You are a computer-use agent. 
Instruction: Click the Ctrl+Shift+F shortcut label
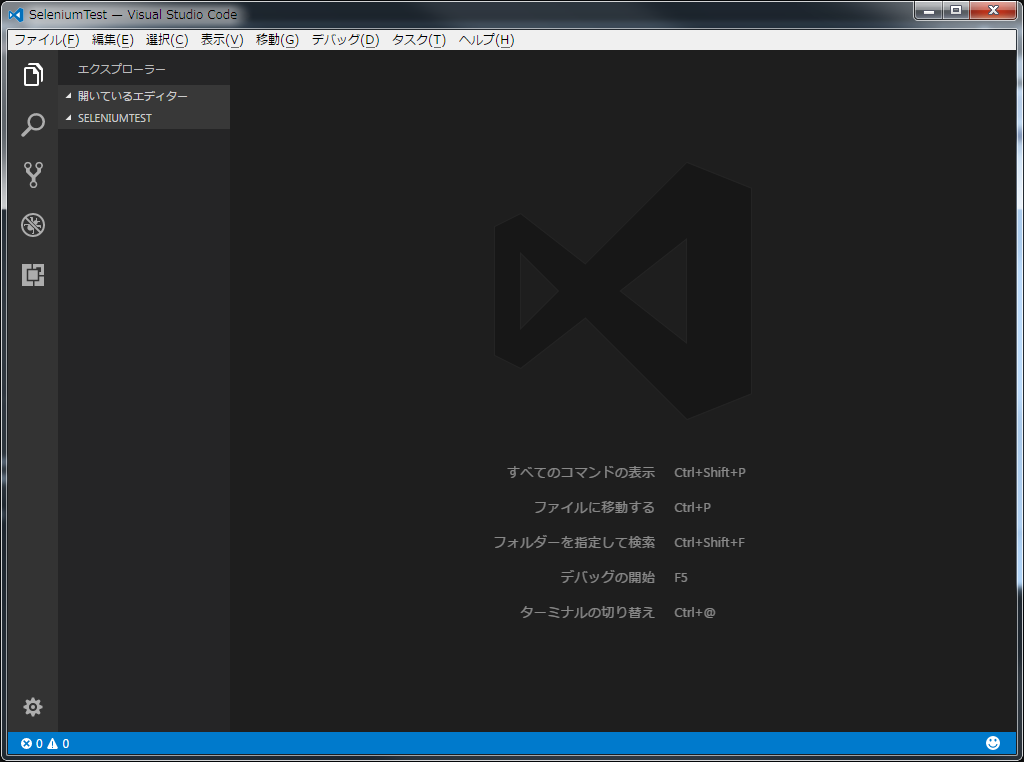(709, 543)
